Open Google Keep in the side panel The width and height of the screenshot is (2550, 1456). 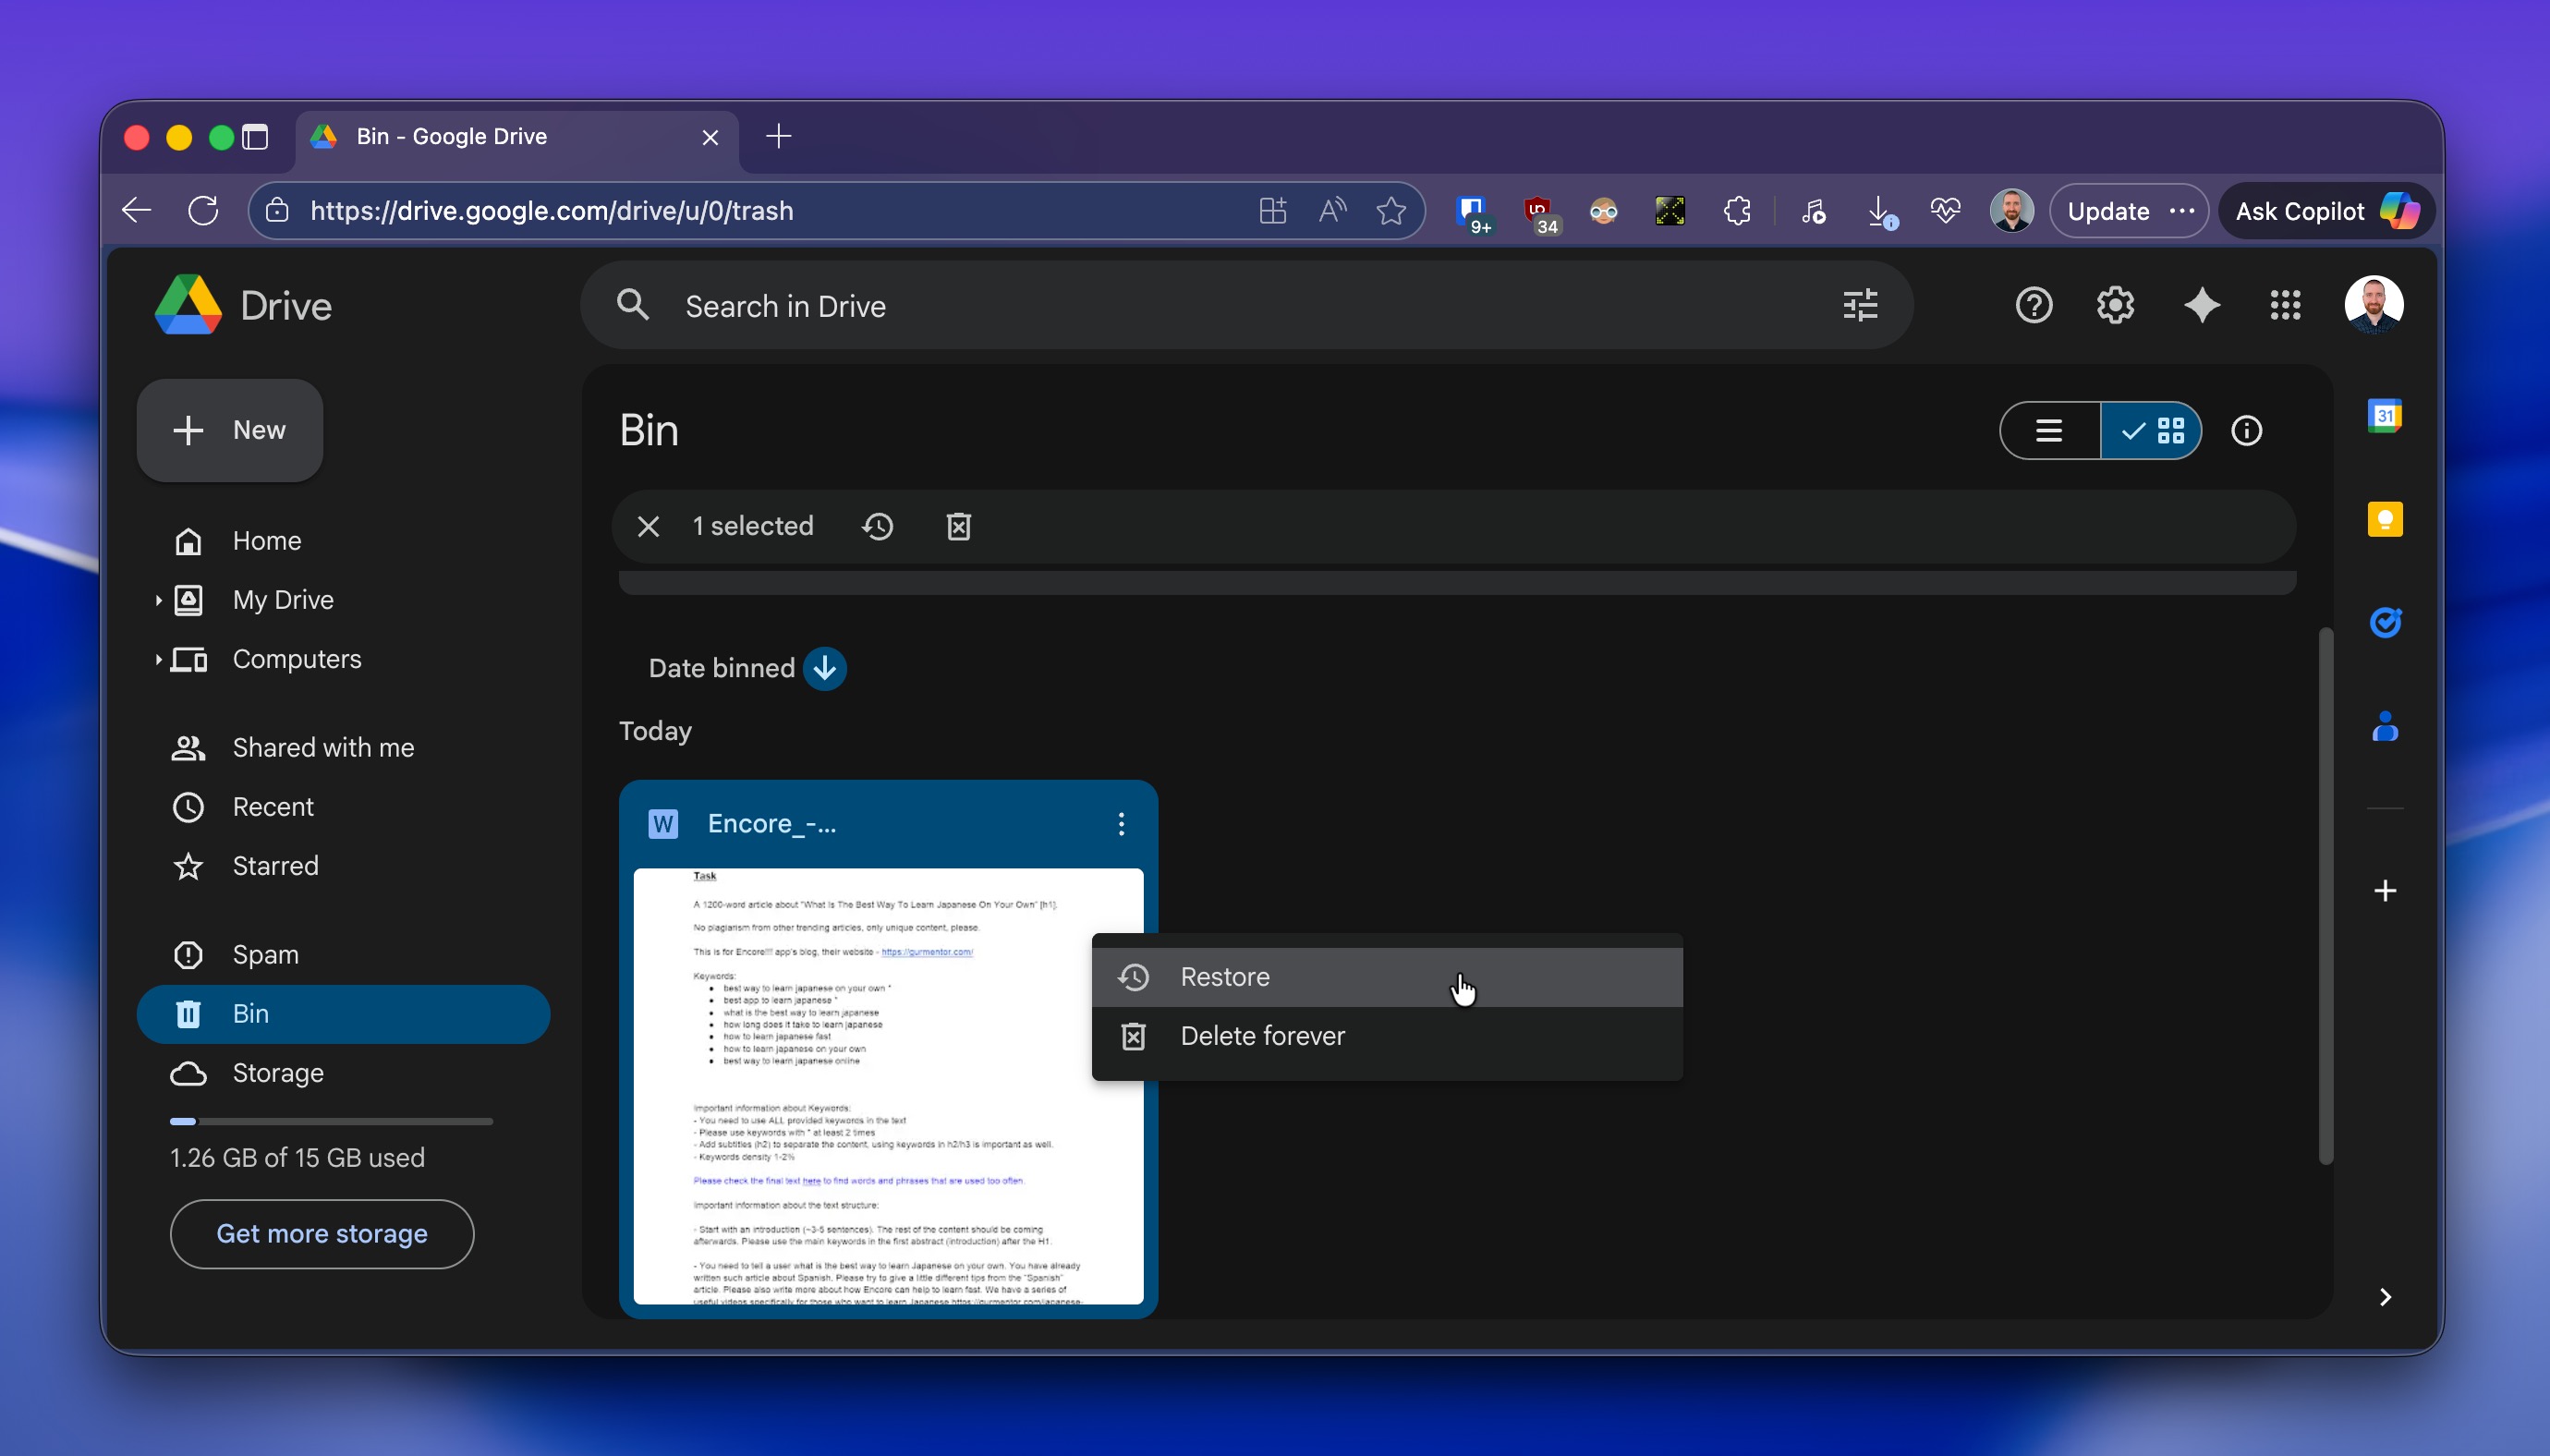[x=2387, y=518]
